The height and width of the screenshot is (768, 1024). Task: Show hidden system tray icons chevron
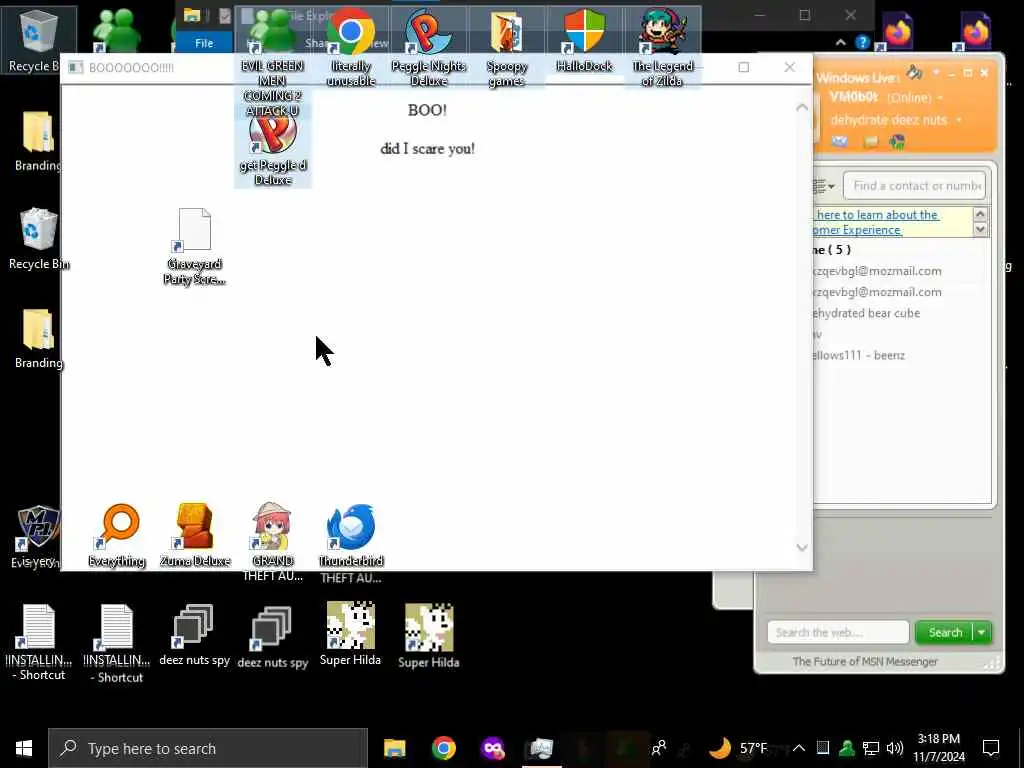(x=799, y=748)
